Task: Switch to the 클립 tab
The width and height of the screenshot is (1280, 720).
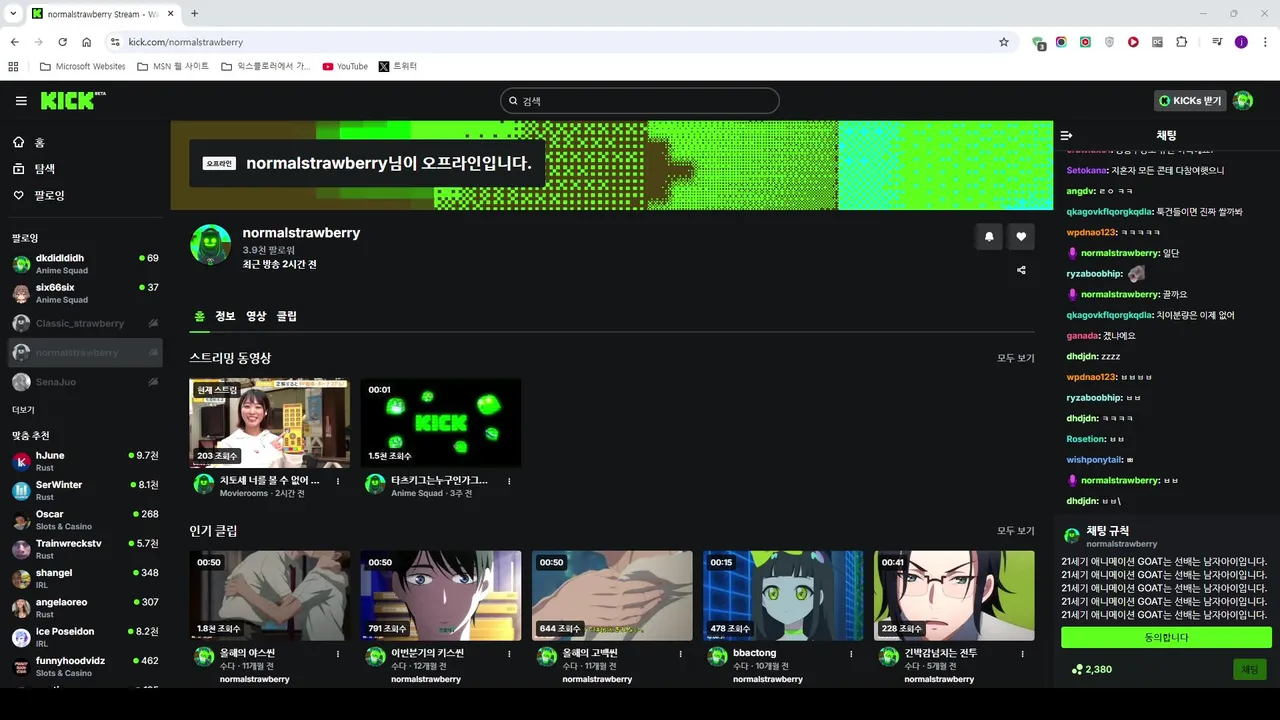Action: click(x=287, y=316)
